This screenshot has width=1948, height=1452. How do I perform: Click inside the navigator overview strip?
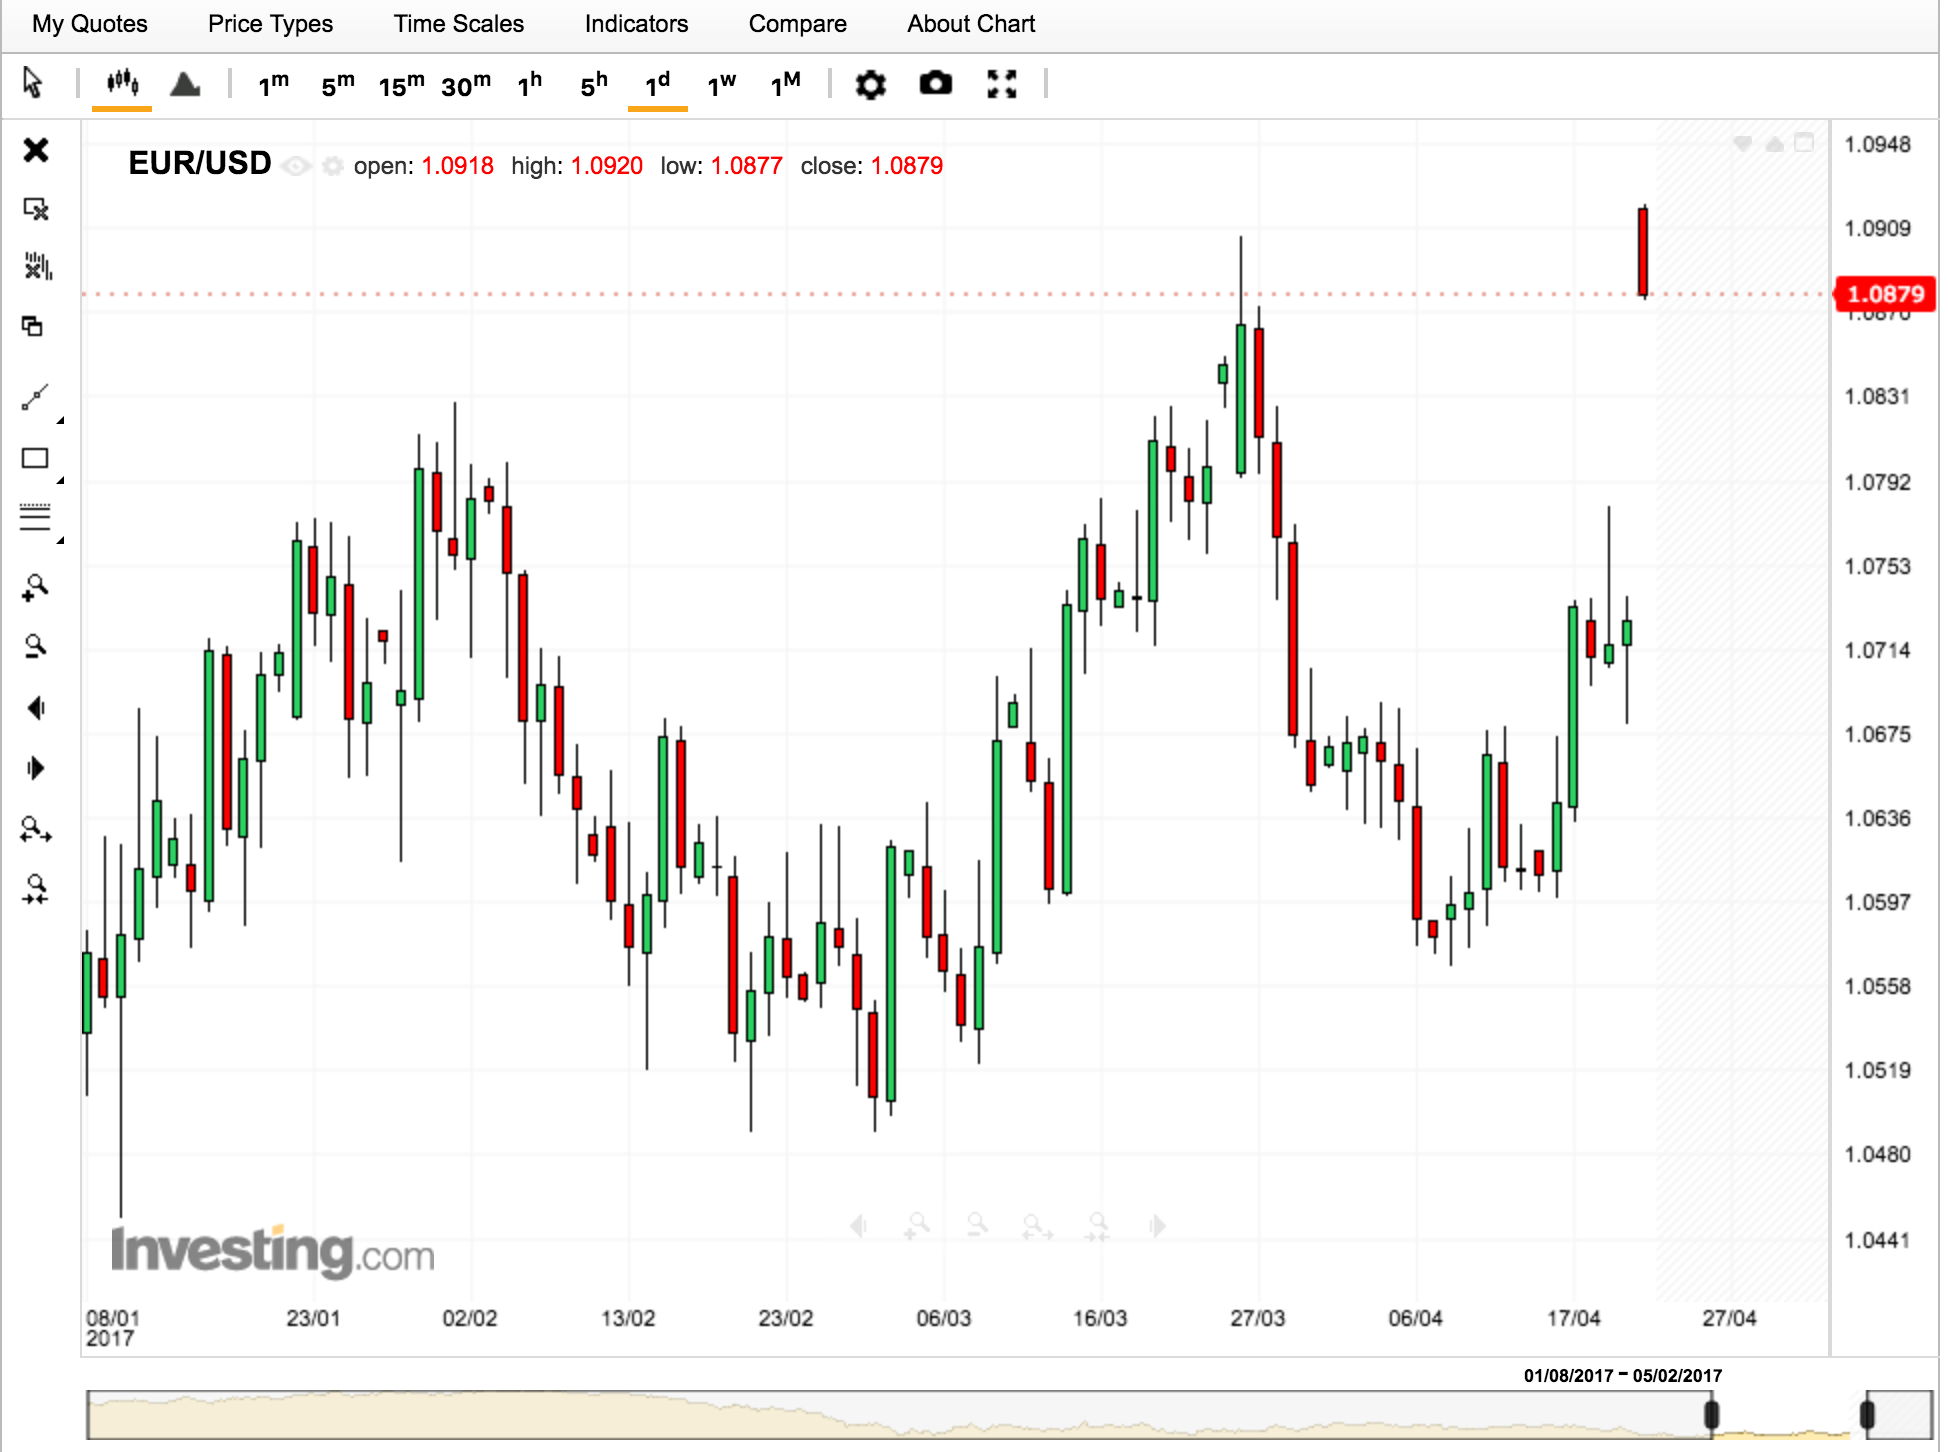pyautogui.click(x=1009, y=1415)
